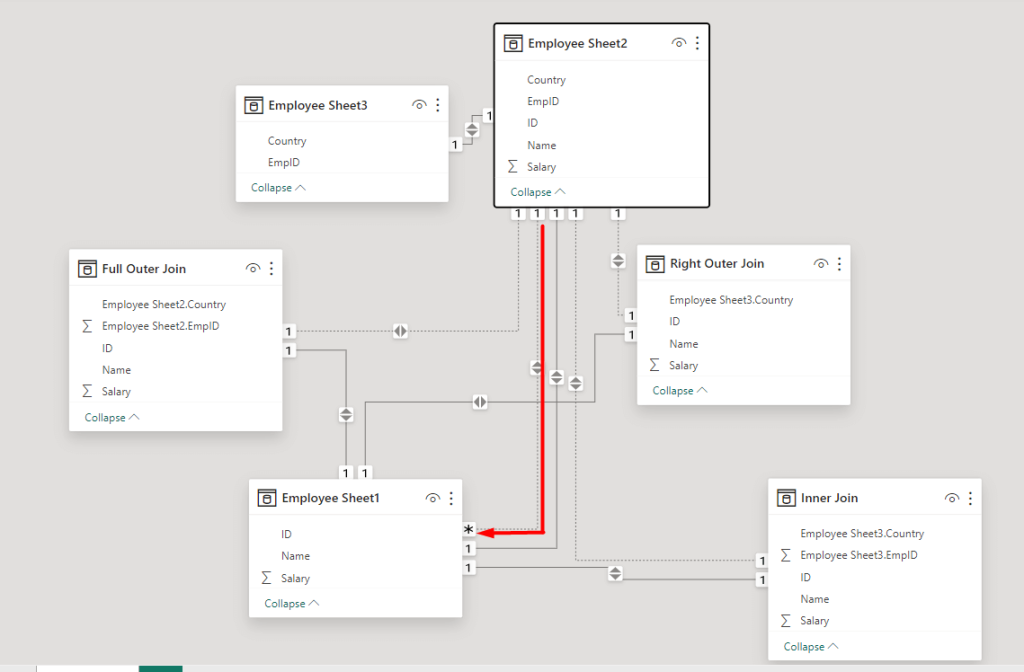The image size is (1024, 672).
Task: Select the Employee Sheet2 table icon
Action: coord(513,44)
